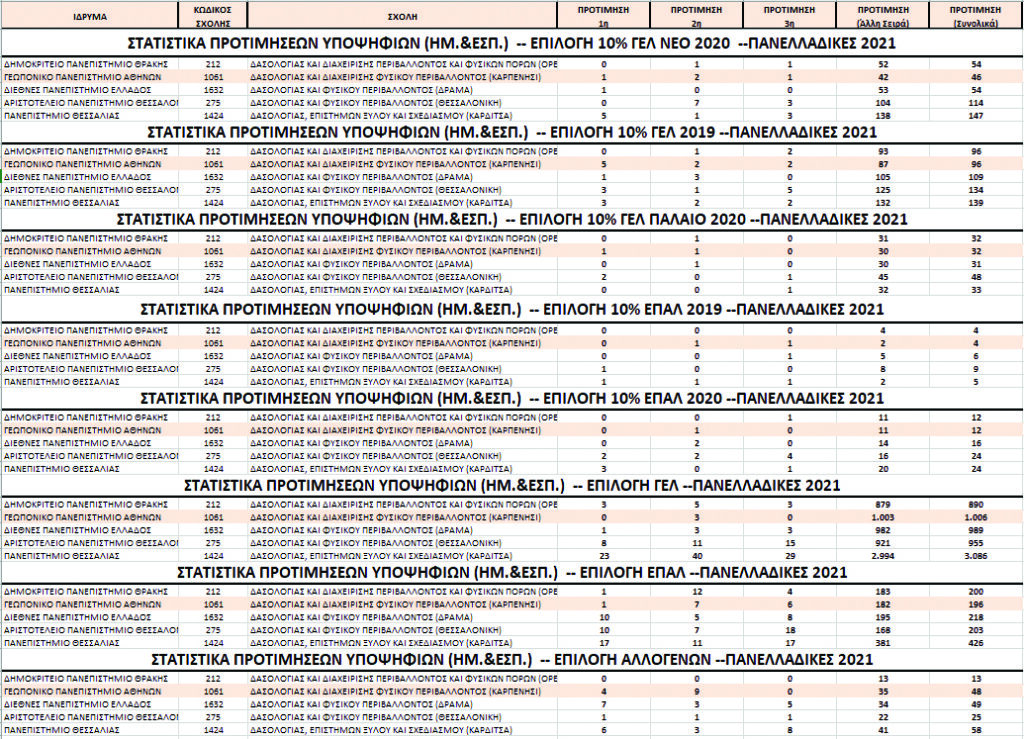
Task: Click the ΕΠΙΛΟΓΗ 10% ΕΠΑΛ 2020 section title
Action: coord(511,398)
